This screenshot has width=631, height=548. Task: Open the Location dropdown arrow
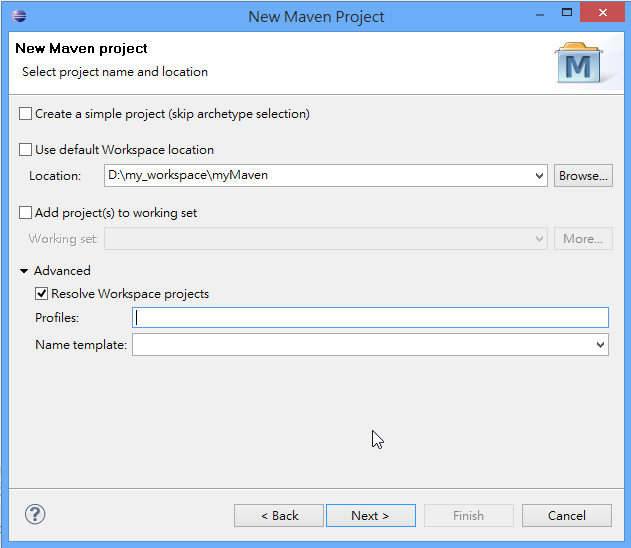539,176
